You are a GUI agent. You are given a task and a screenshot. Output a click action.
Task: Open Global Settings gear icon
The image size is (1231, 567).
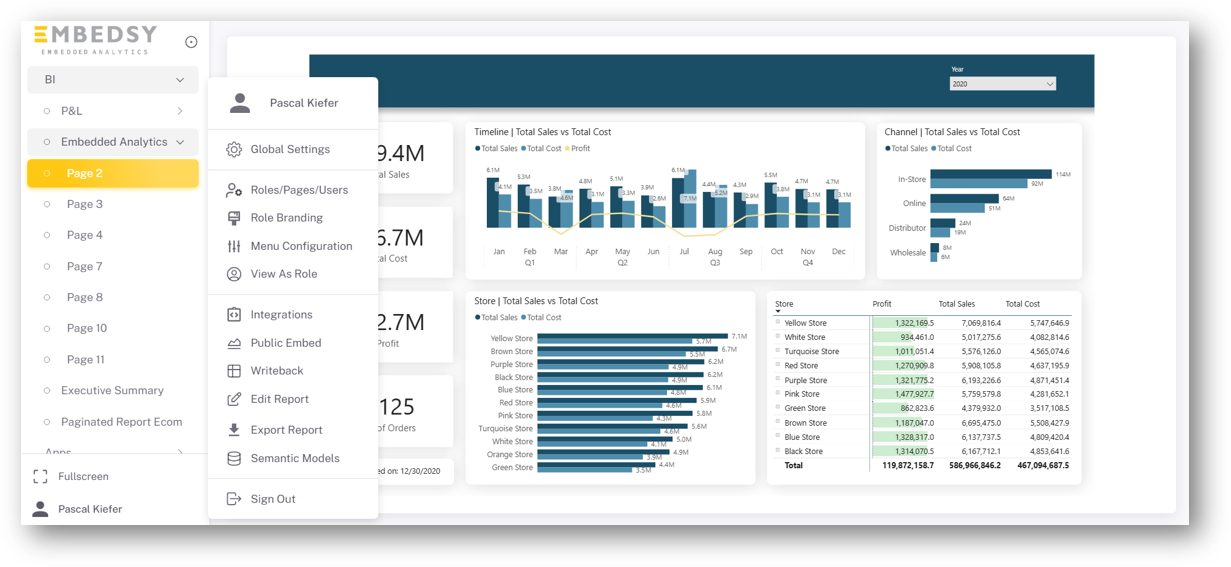coord(234,149)
